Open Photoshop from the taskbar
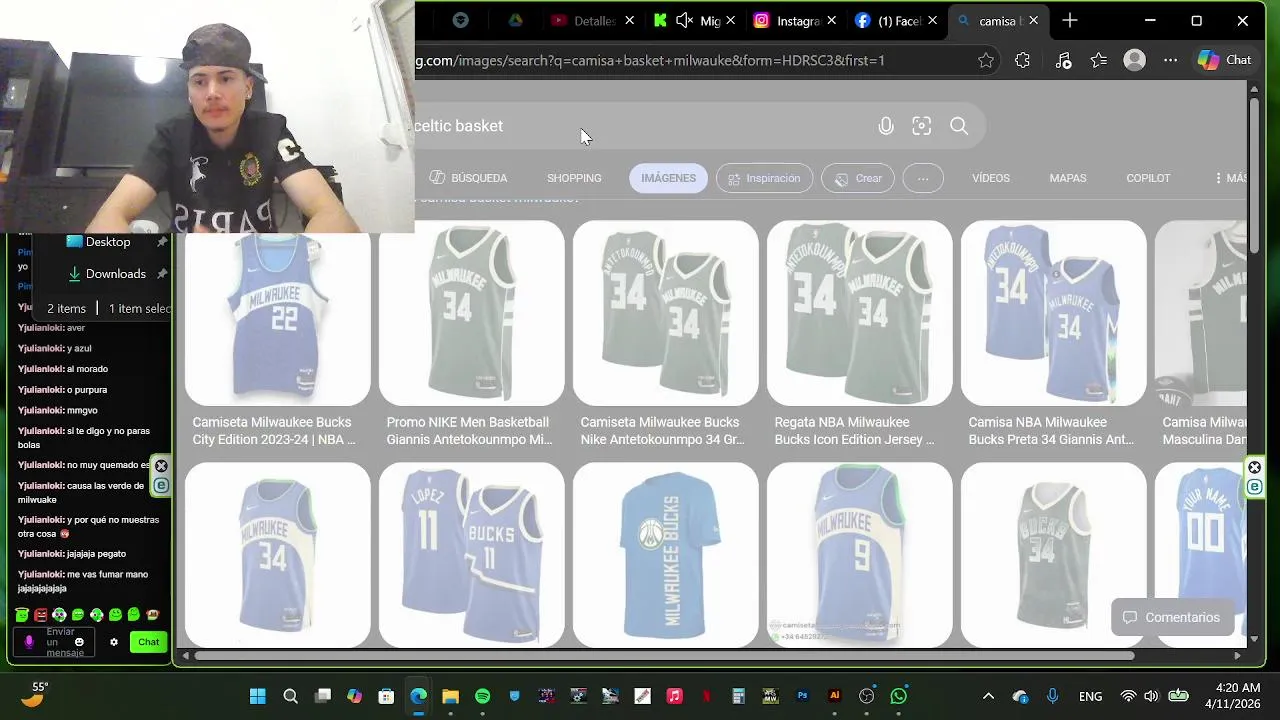The image size is (1280, 720). 802,696
